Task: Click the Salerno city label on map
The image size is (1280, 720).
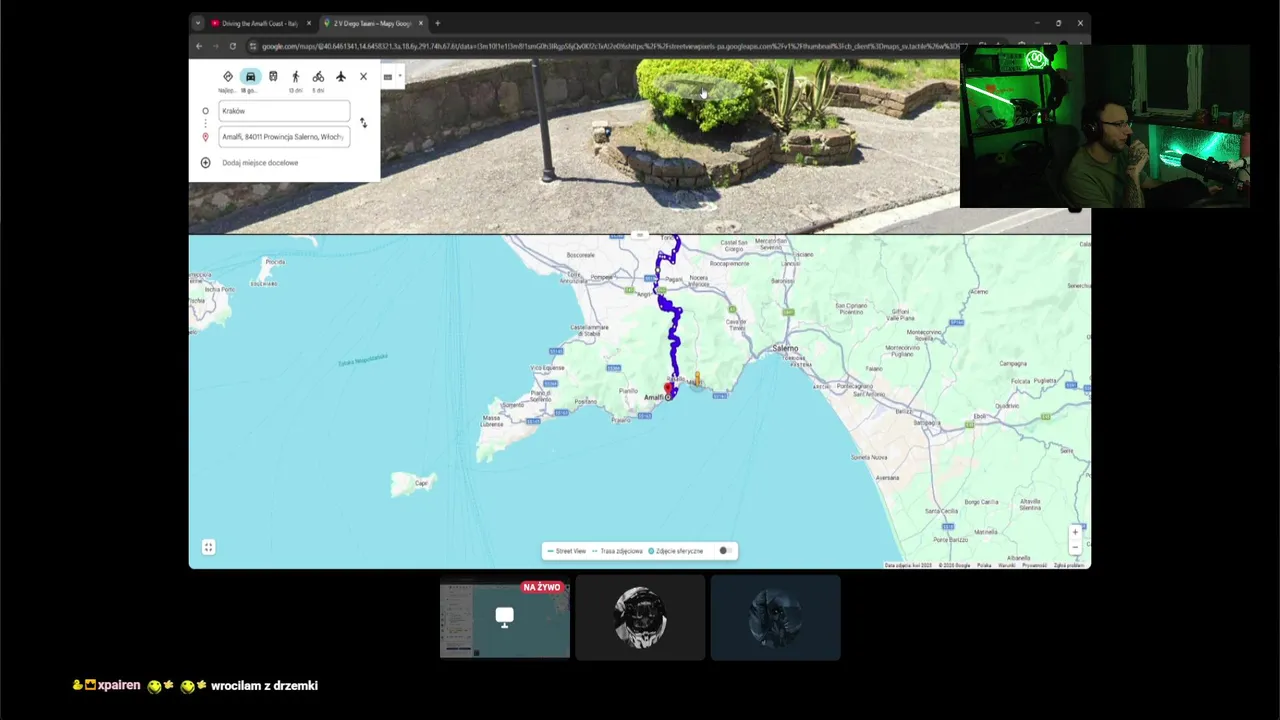Action: click(785, 348)
